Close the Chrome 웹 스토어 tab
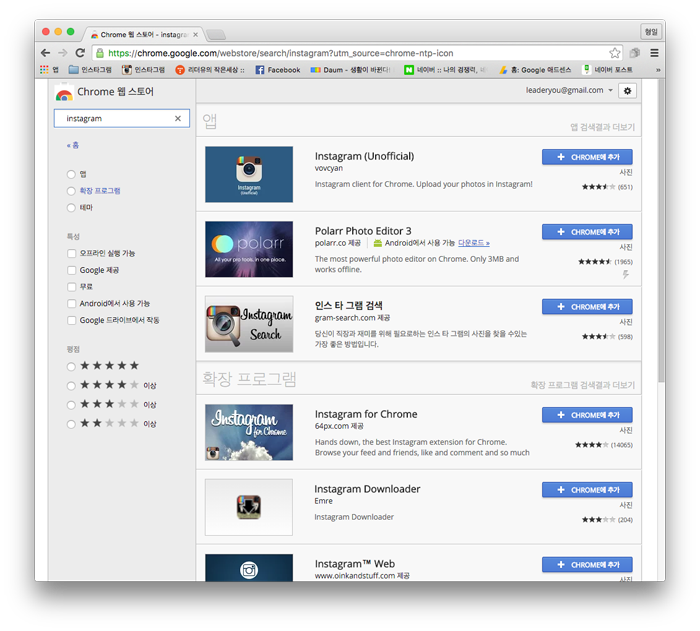Image resolution: width=700 pixels, height=631 pixels. (196, 34)
